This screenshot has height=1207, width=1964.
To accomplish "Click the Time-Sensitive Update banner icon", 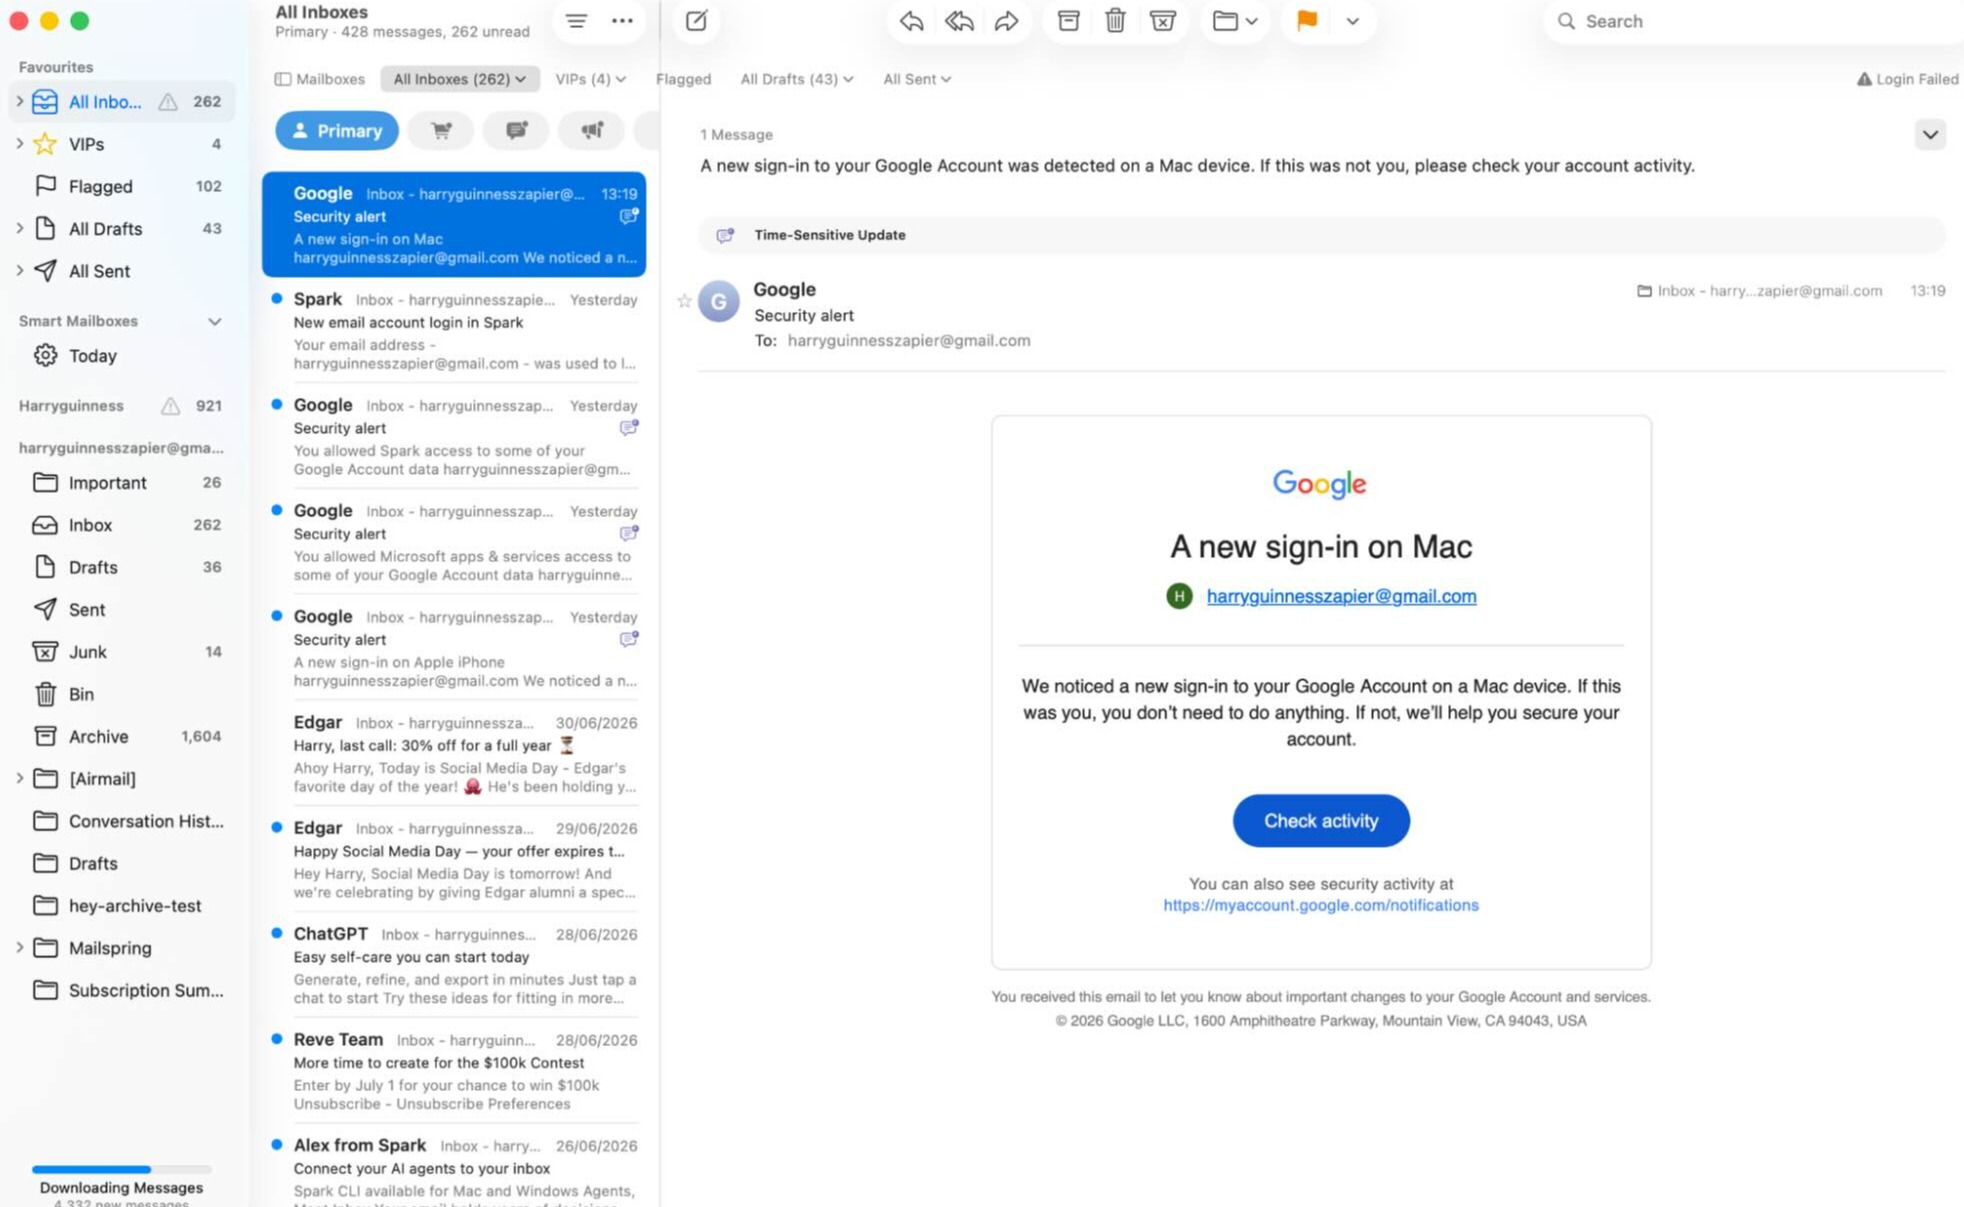I will coord(725,235).
